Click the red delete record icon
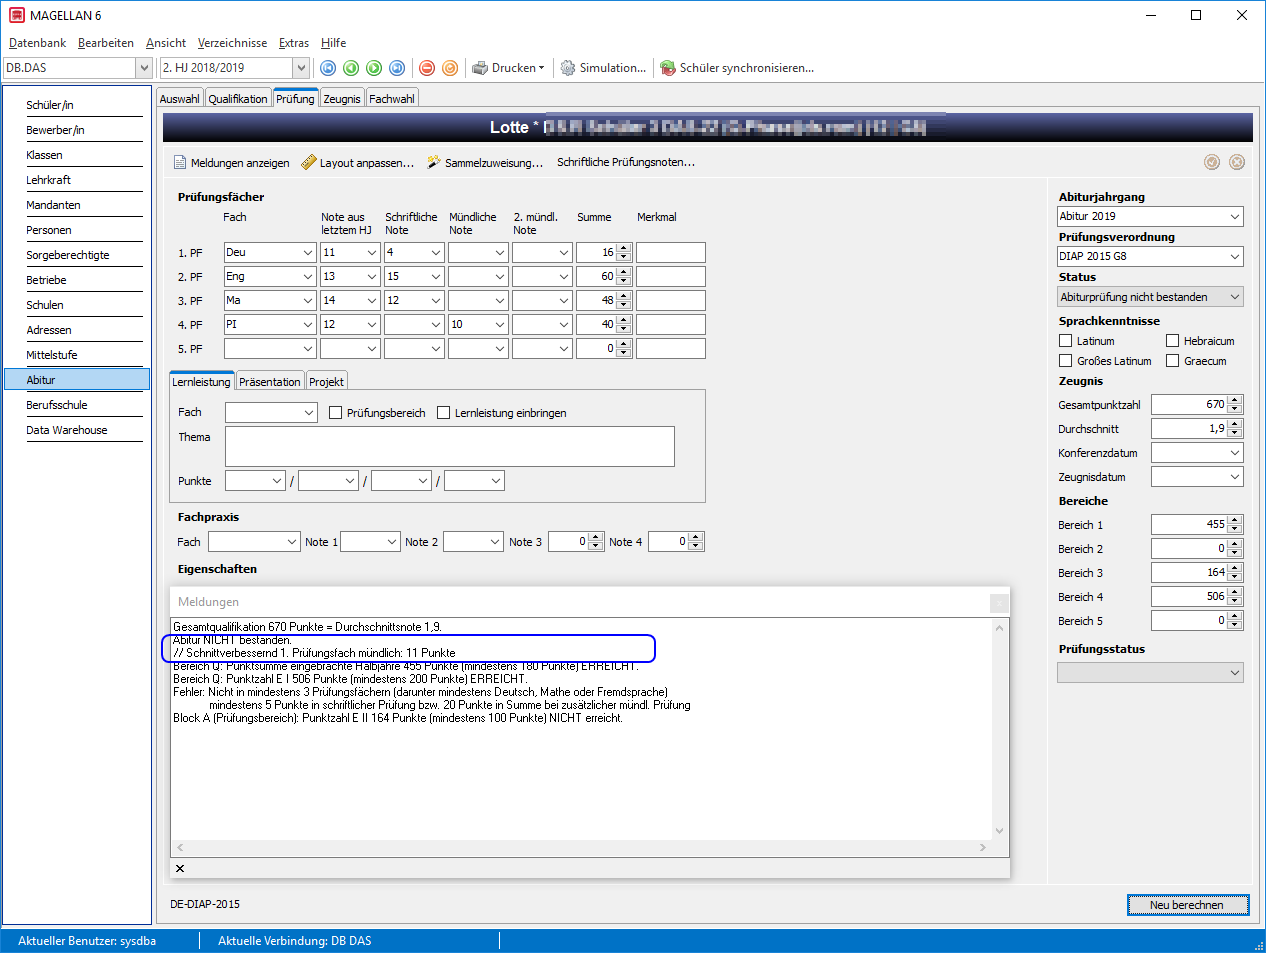This screenshot has width=1266, height=953. [x=427, y=68]
